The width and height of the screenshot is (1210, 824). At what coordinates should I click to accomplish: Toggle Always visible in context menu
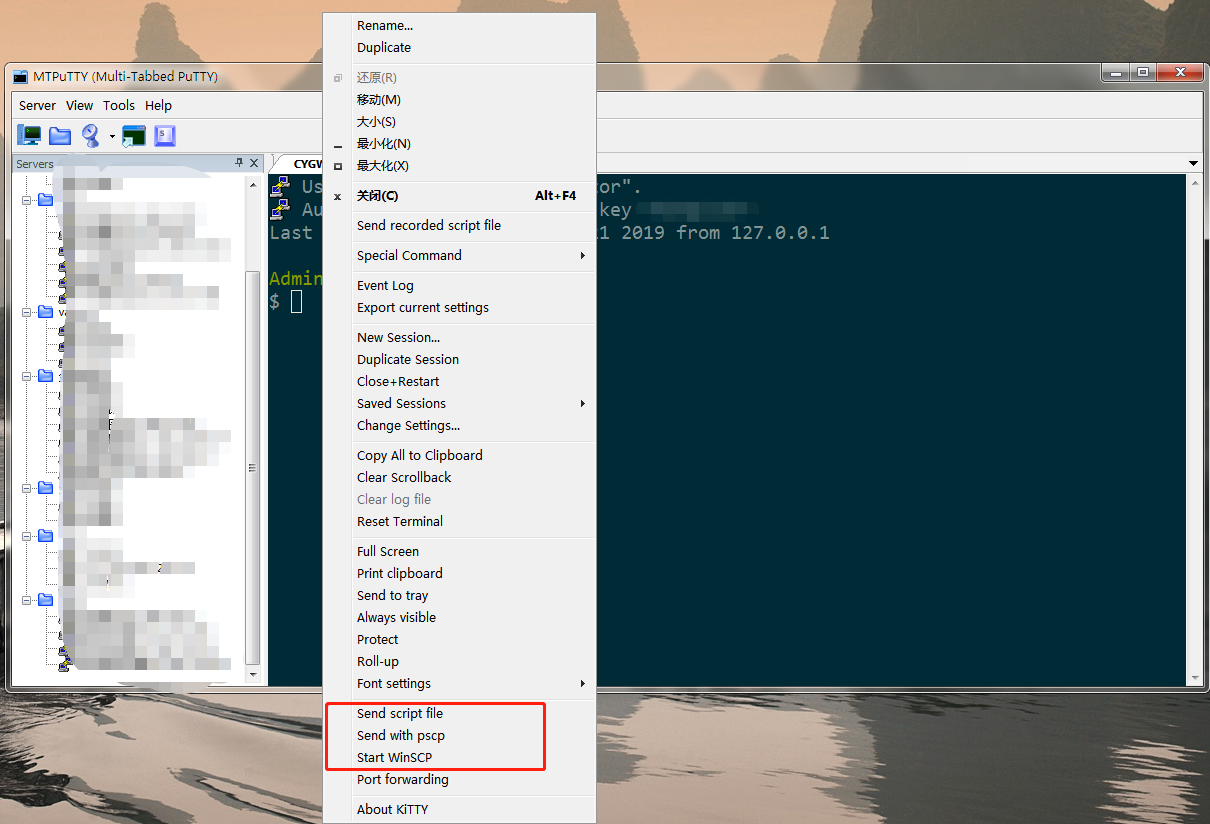coord(396,617)
